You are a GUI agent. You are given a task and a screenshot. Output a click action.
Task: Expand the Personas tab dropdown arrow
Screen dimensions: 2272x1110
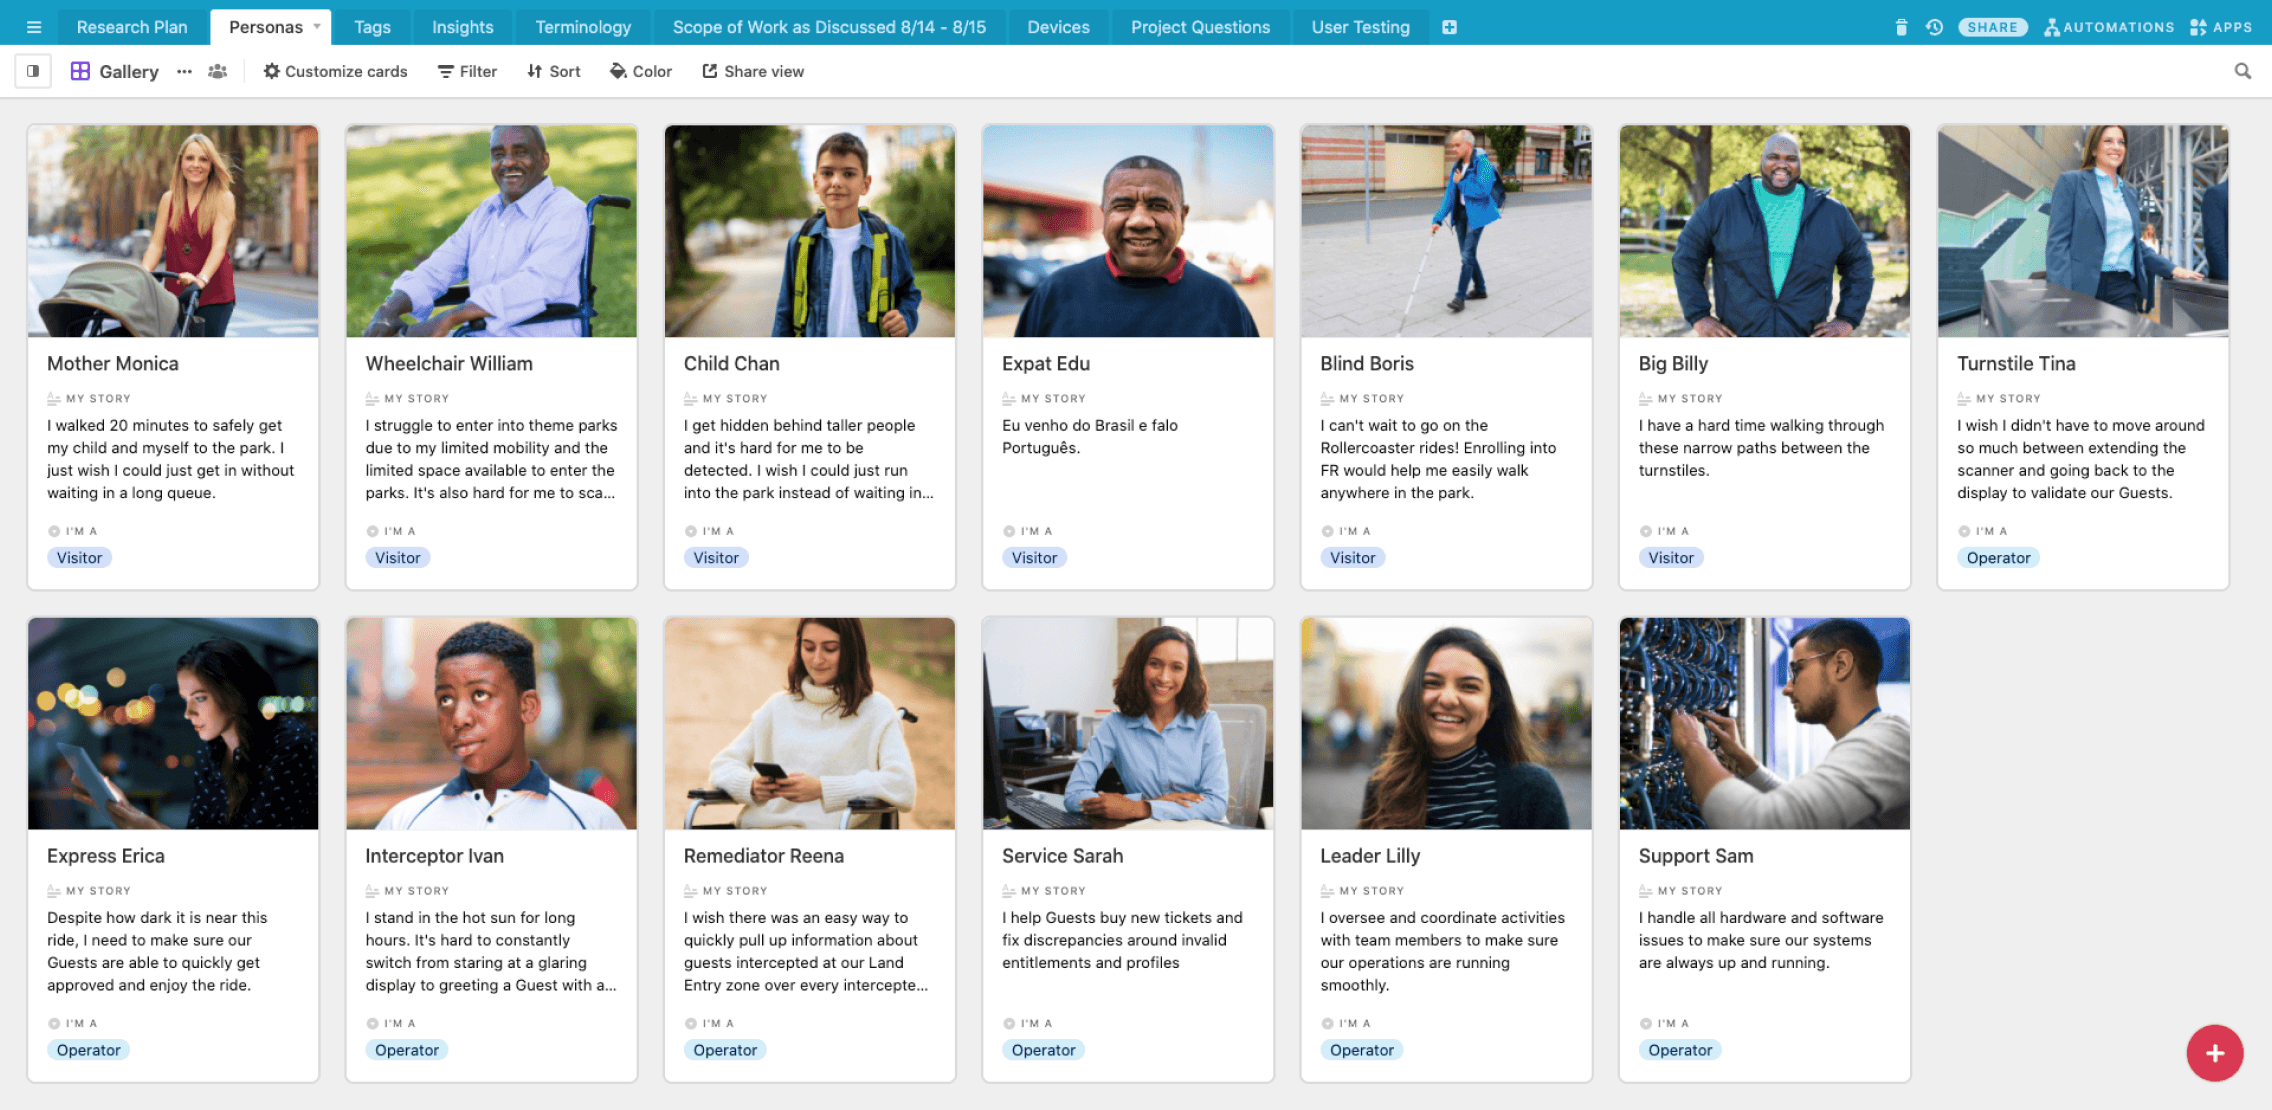[x=317, y=27]
